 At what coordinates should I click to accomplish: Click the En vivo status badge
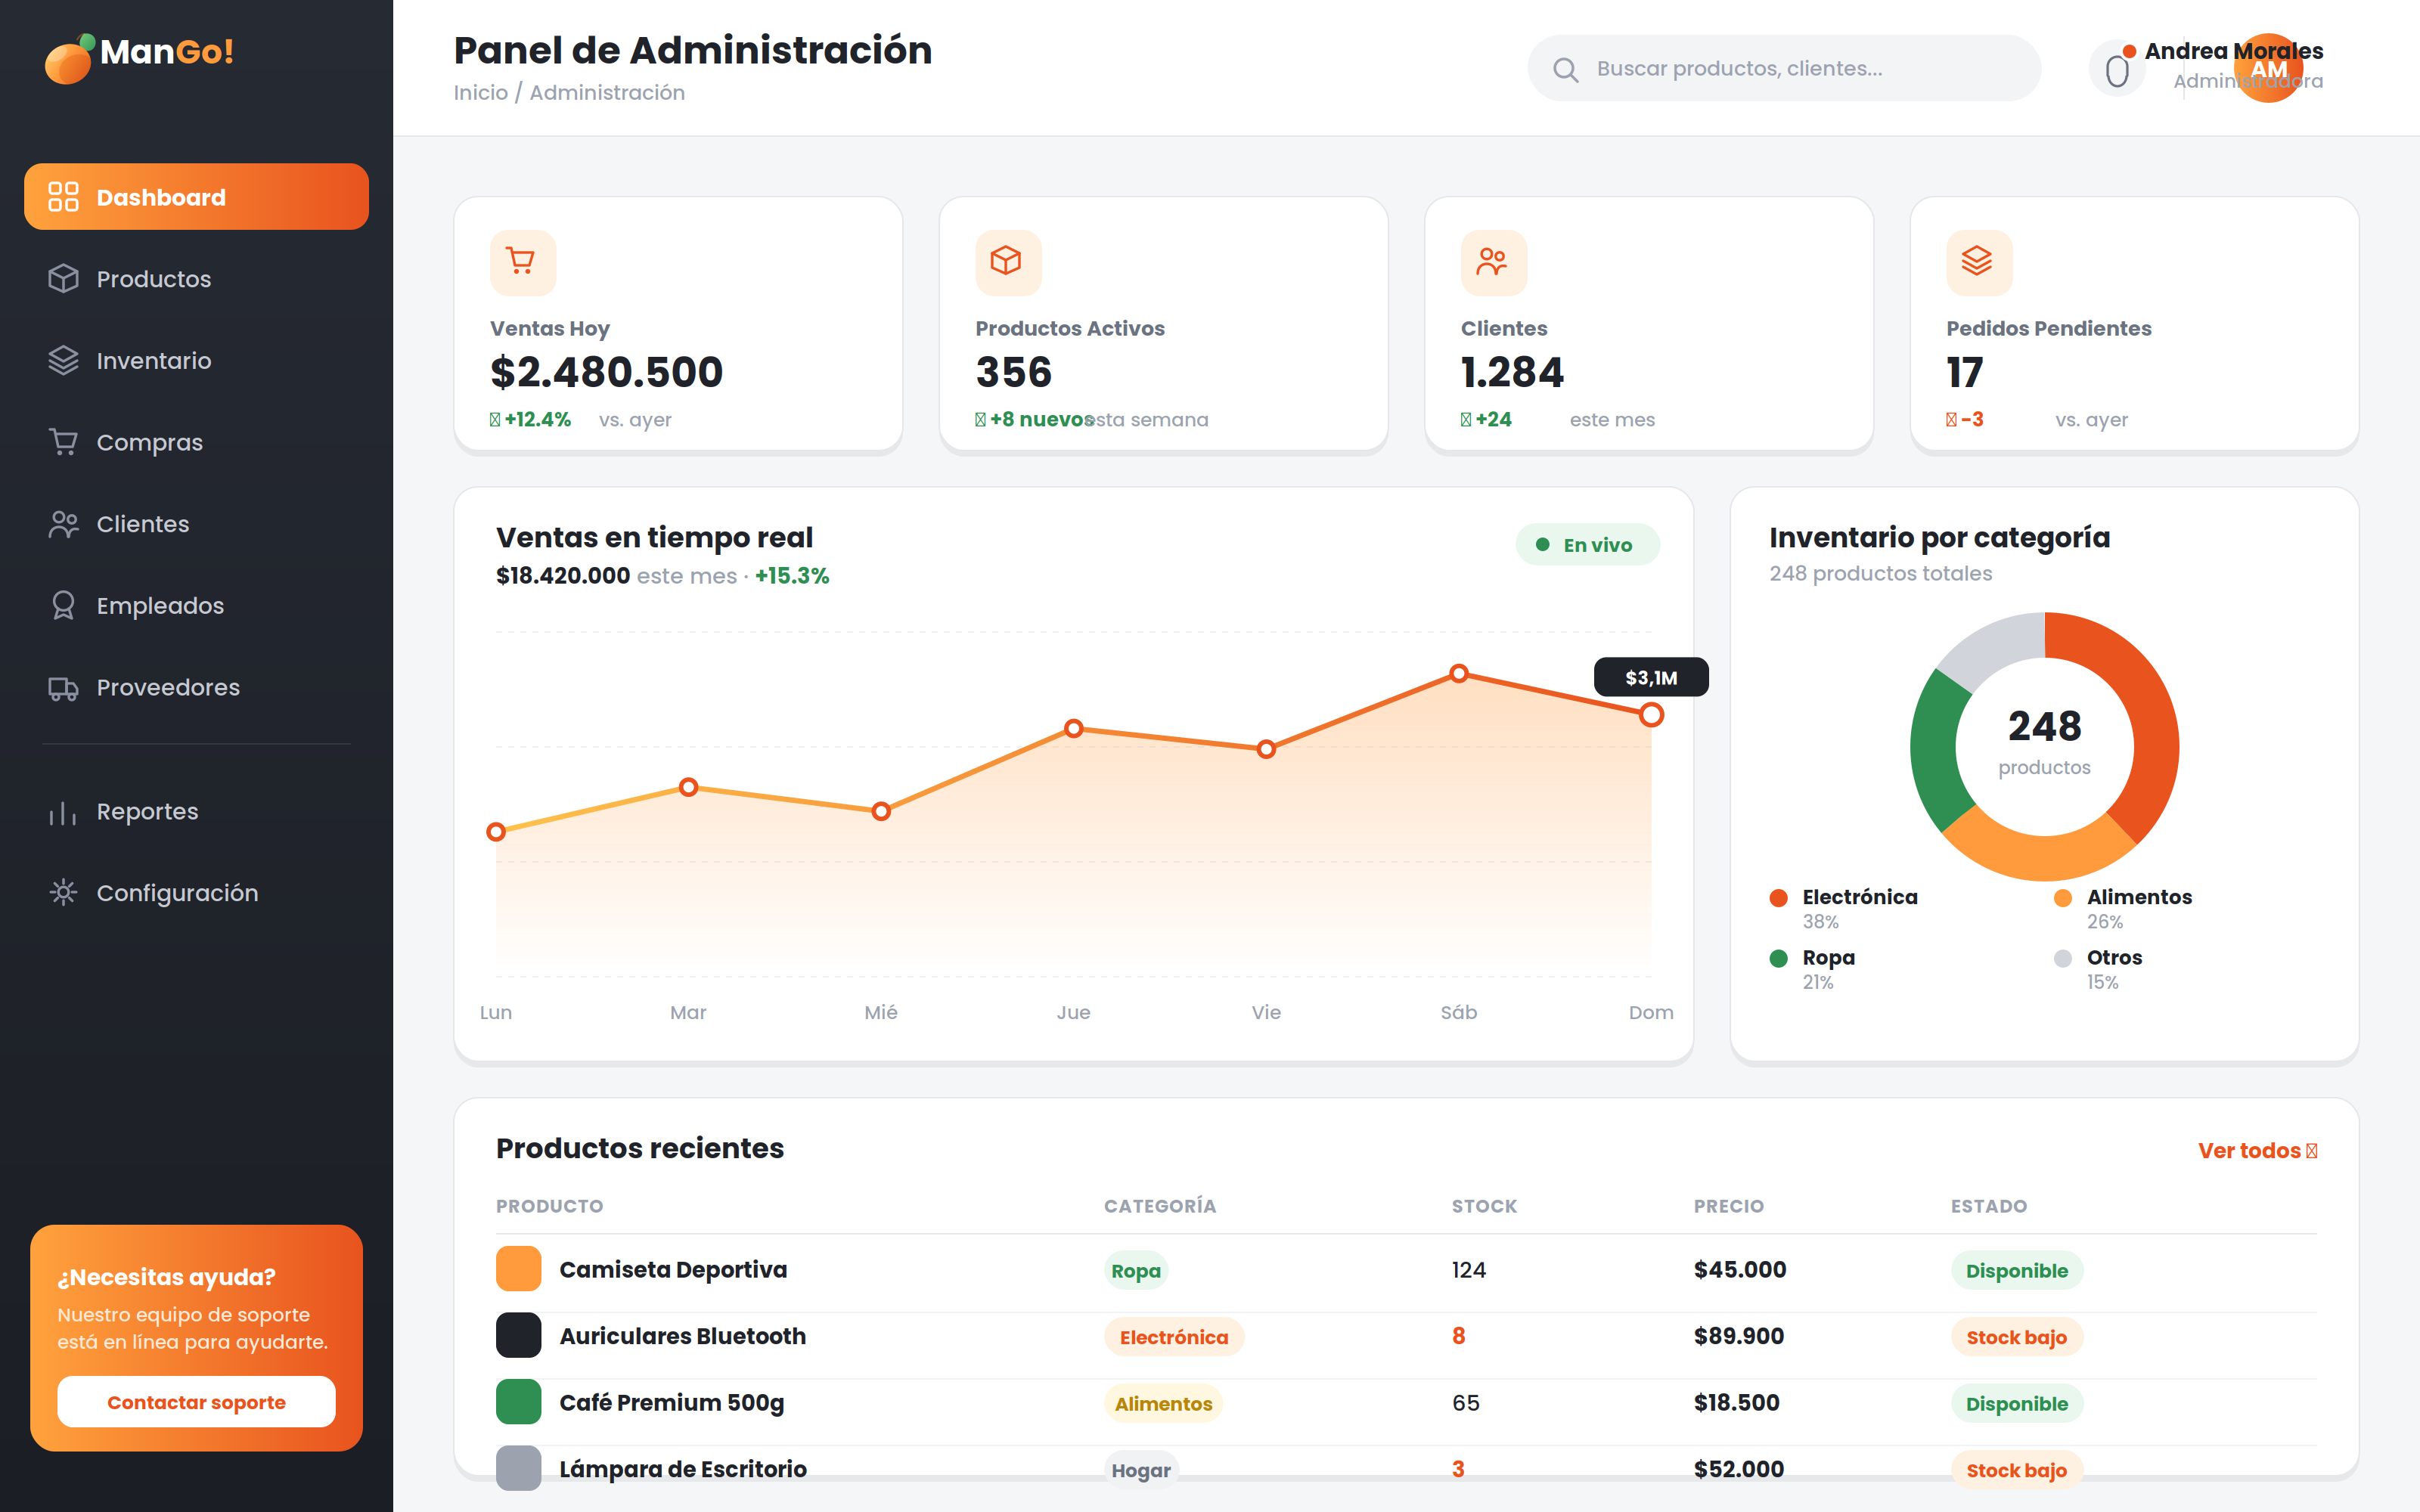(x=1587, y=545)
